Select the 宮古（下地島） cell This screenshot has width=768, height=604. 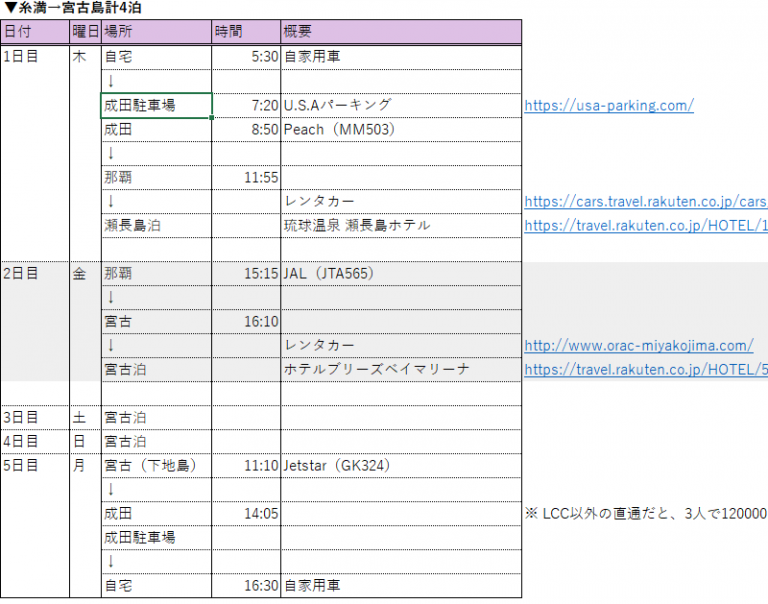click(x=156, y=465)
